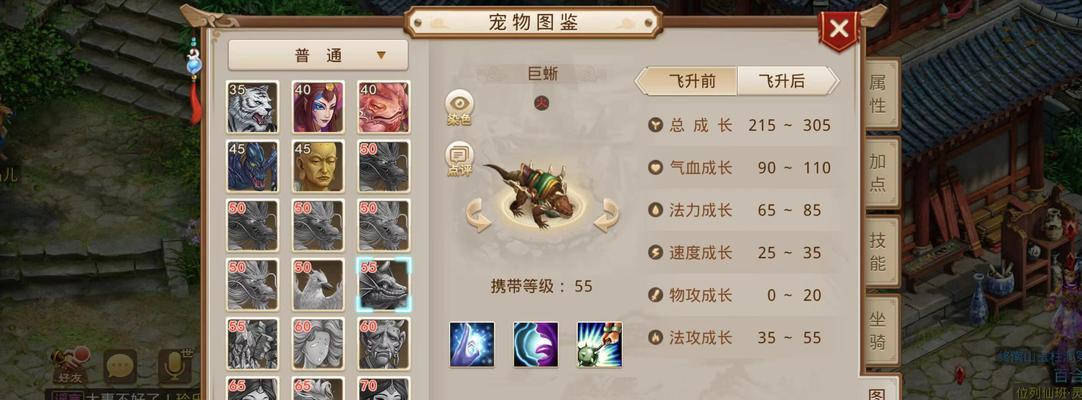Select the level 45 blue beast pet
Screen dimensions: 1082x400
click(253, 166)
